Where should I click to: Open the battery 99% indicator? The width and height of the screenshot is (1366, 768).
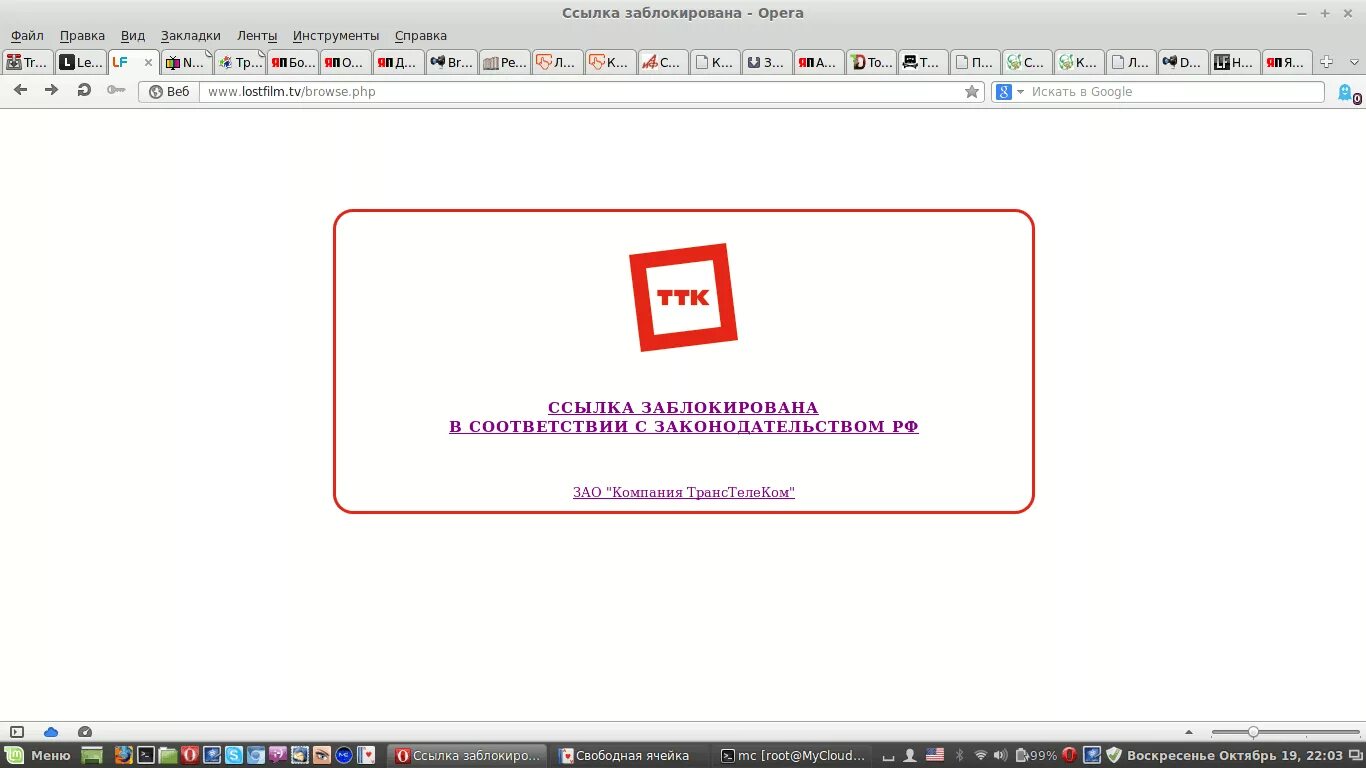pos(1036,755)
